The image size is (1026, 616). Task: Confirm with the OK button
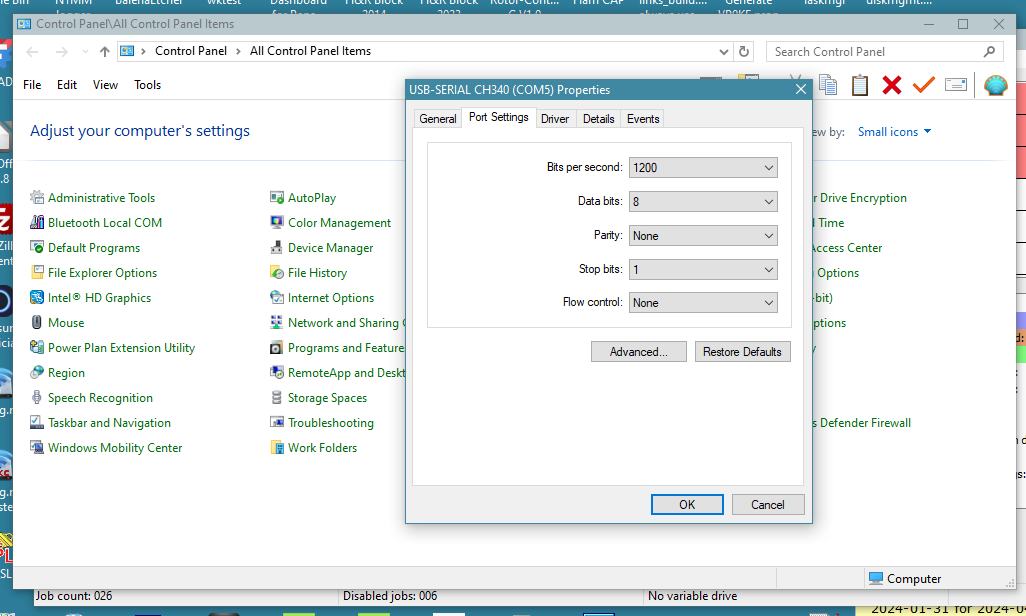[687, 505]
